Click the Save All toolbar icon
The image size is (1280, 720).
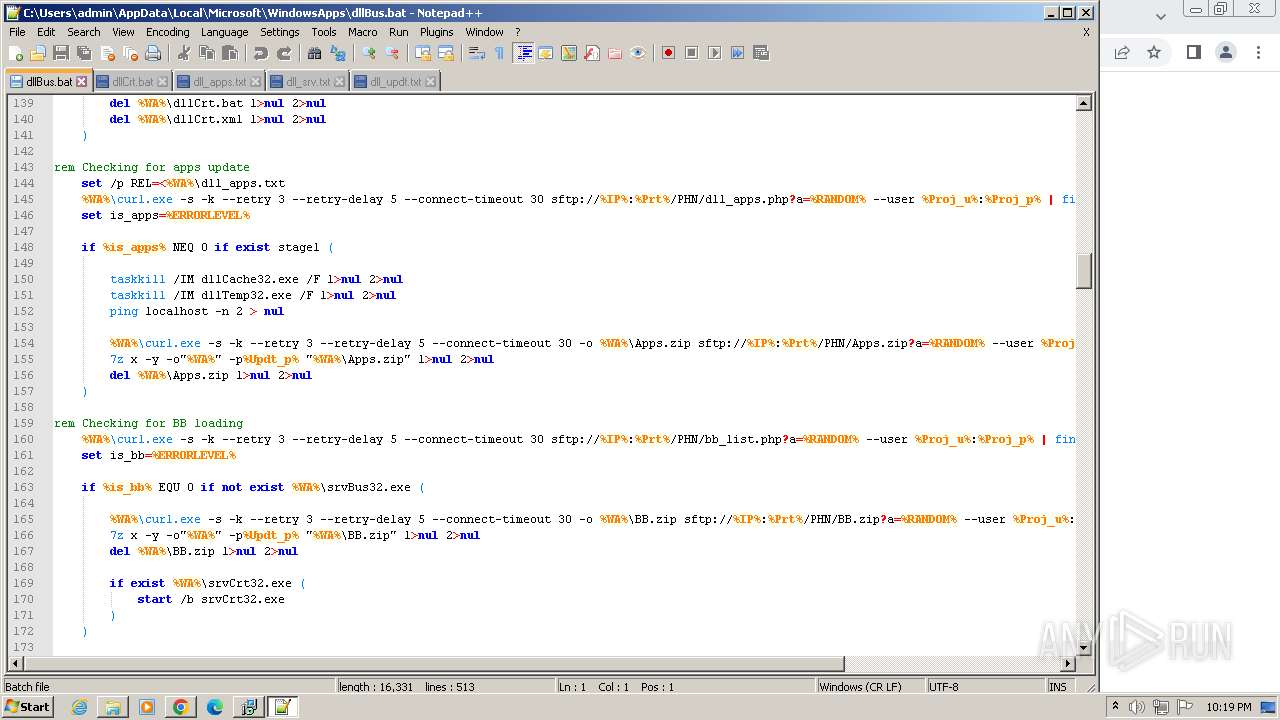pos(84,53)
